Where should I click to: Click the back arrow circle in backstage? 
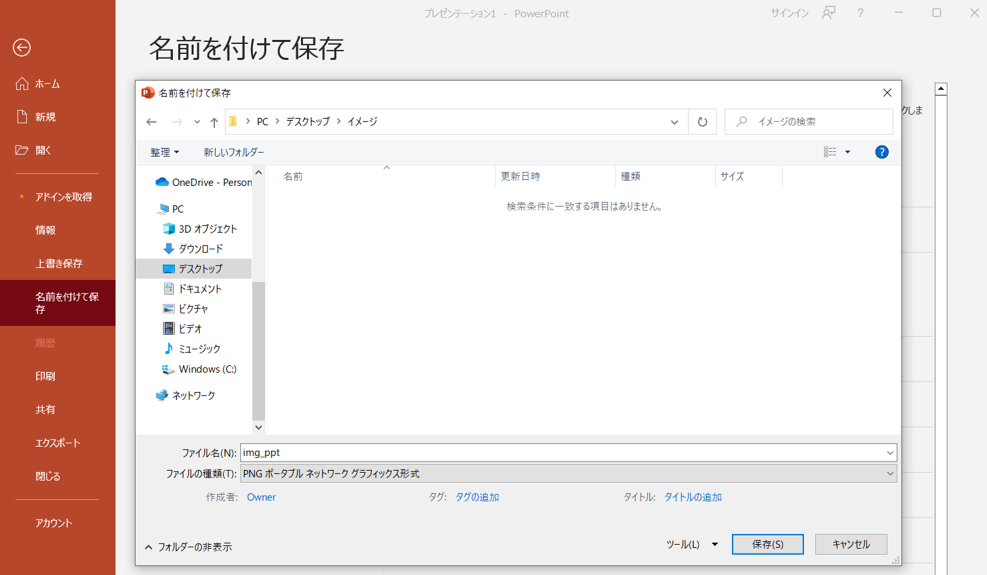21,48
